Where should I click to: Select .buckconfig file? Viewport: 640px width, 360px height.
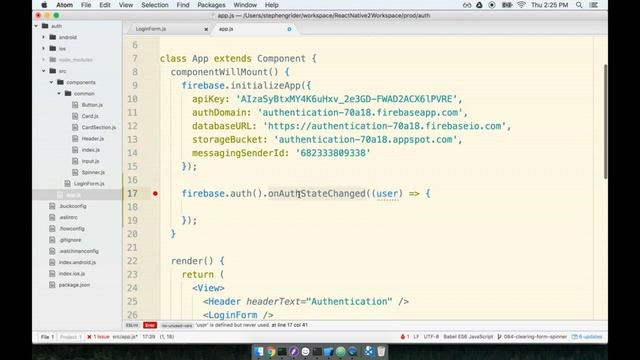pos(73,206)
